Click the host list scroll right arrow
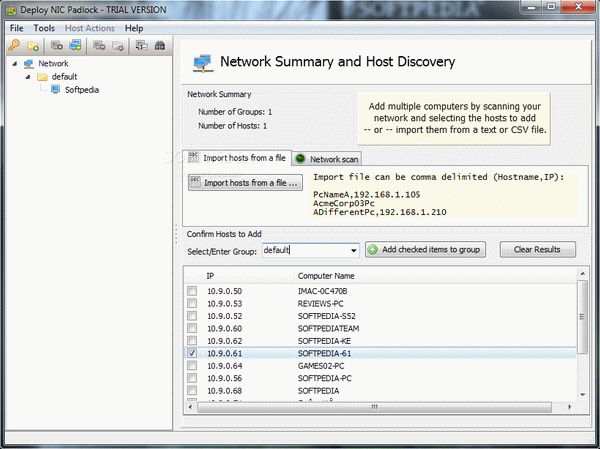Viewport: 600px width, 449px height. [569, 407]
